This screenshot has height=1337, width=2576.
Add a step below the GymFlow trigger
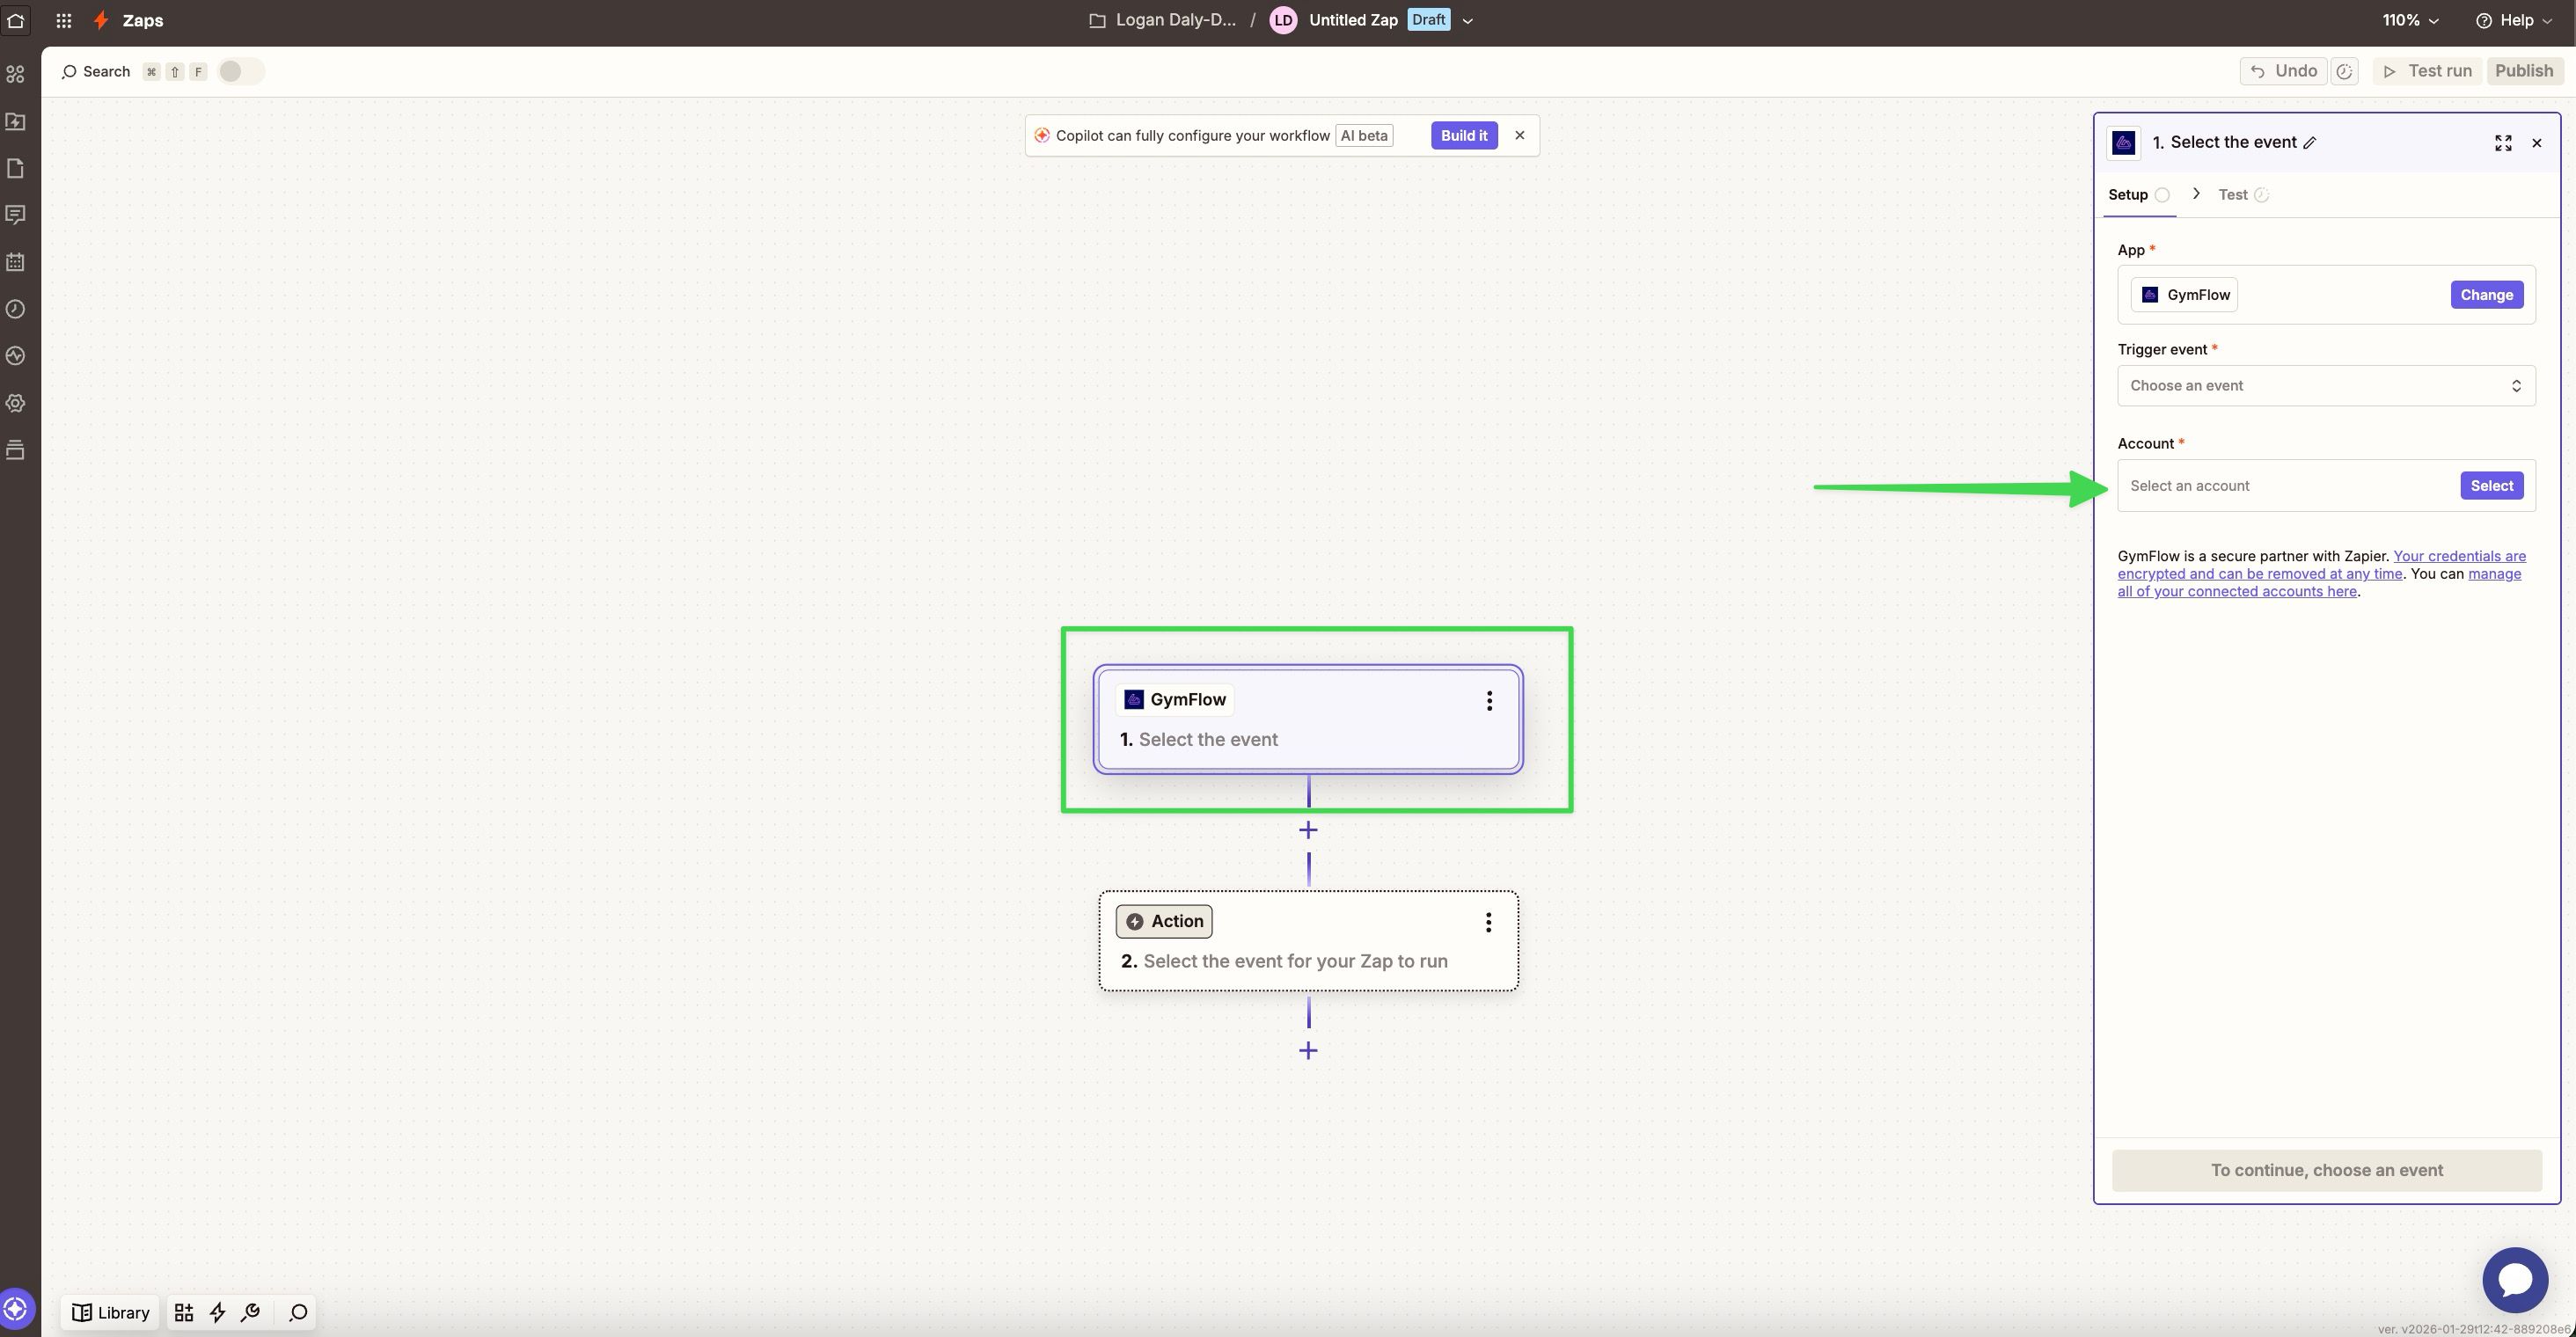(1308, 830)
